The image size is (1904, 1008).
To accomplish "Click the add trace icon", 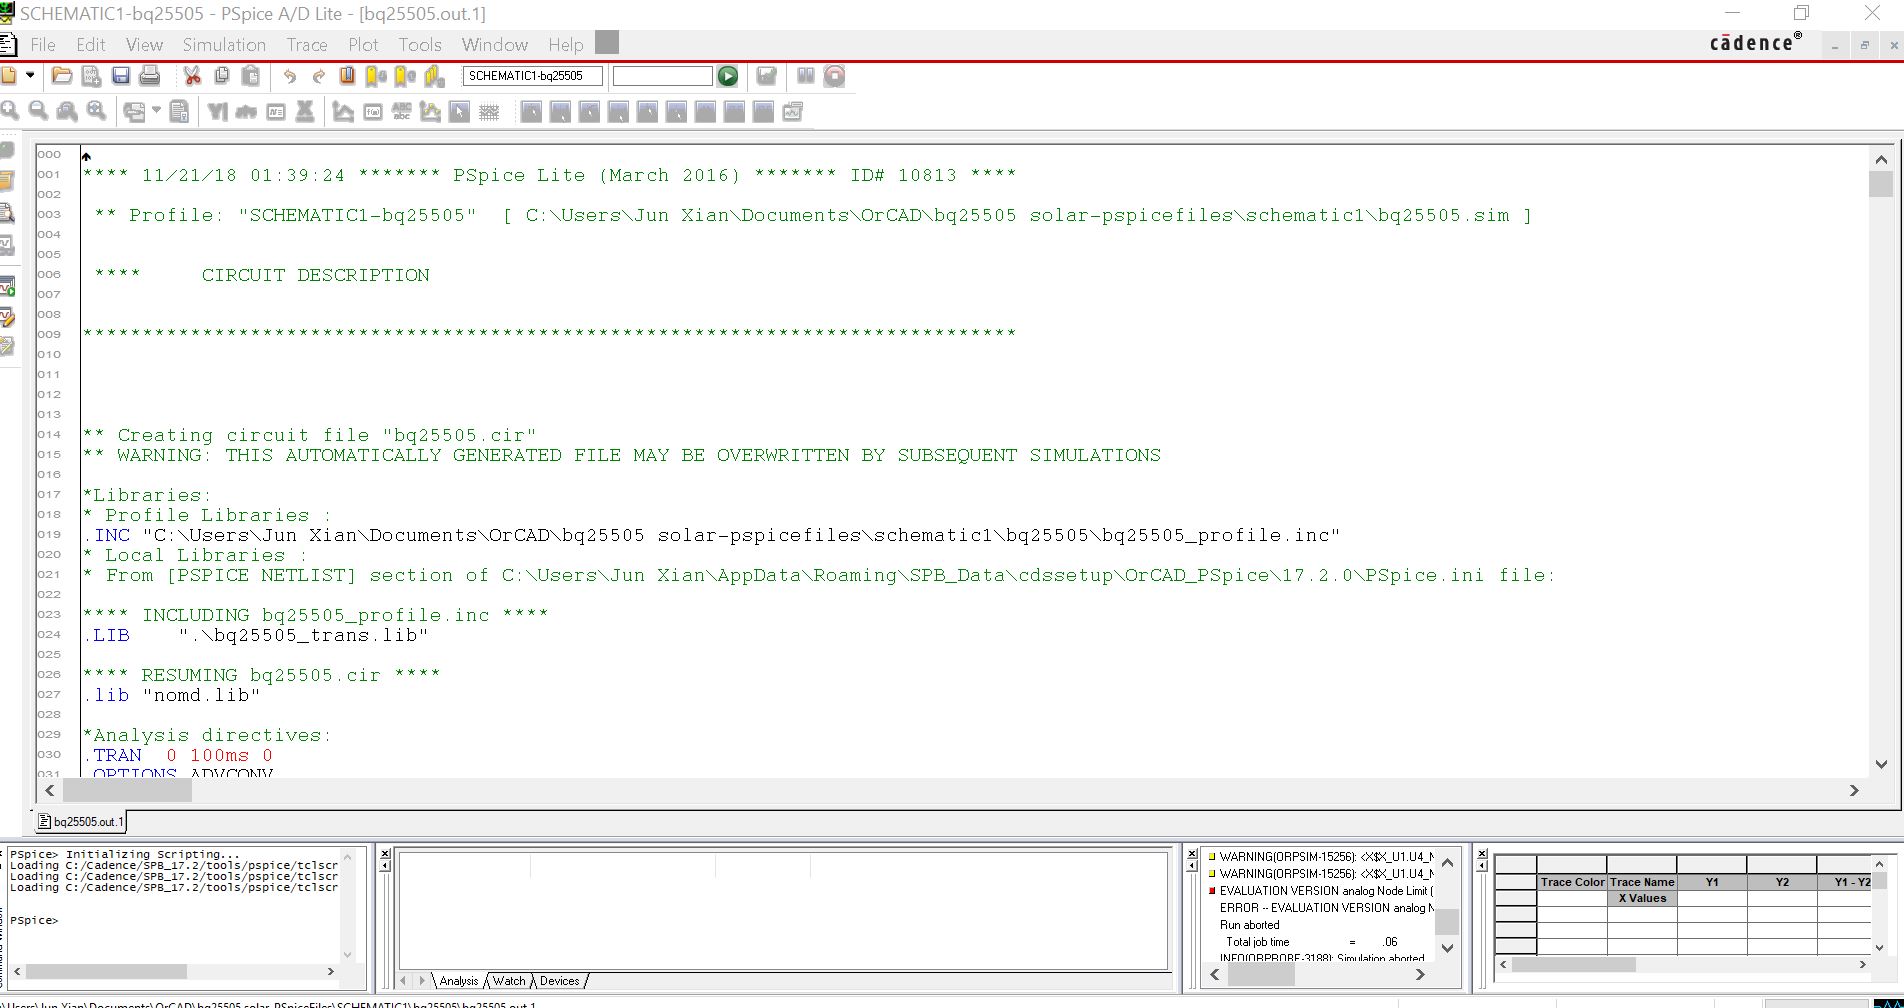I will point(343,112).
